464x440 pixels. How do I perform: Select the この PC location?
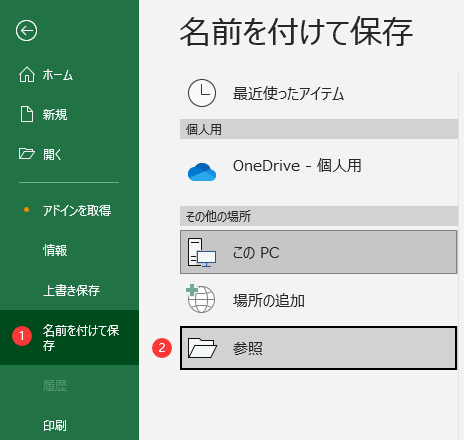(318, 252)
